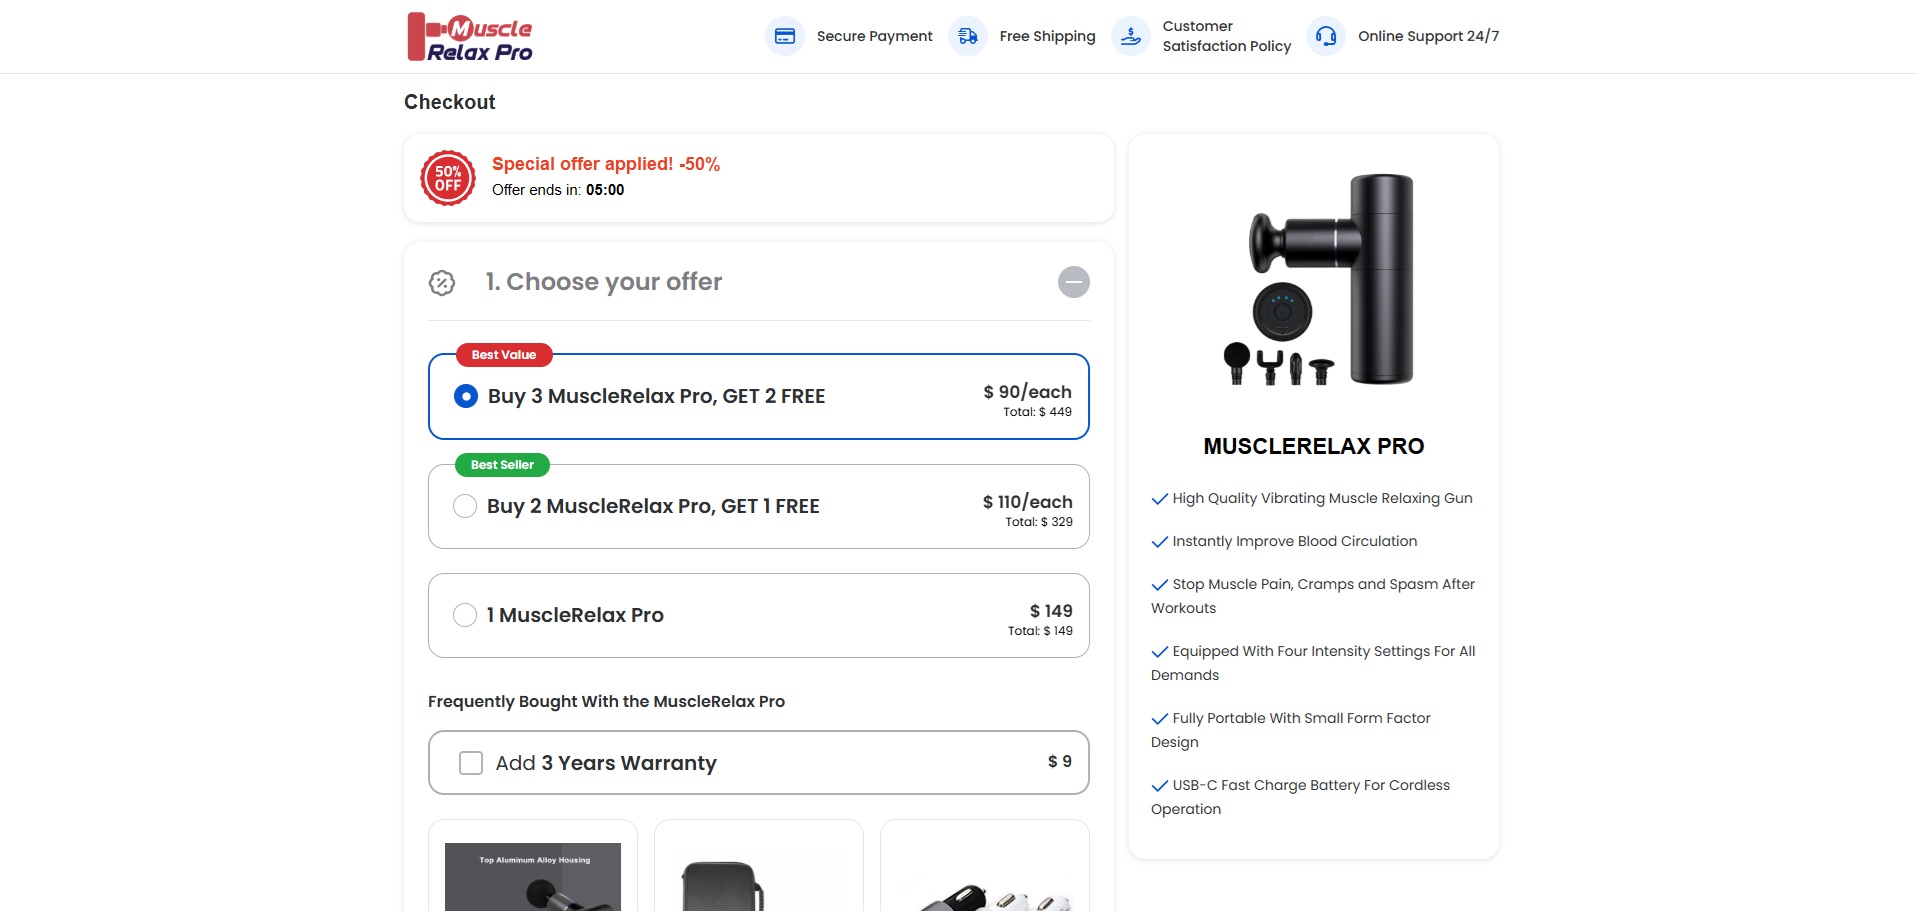Screen dimensions: 1918x911
Task: Click the Customer Satisfaction Policy icon
Action: pos(1131,37)
